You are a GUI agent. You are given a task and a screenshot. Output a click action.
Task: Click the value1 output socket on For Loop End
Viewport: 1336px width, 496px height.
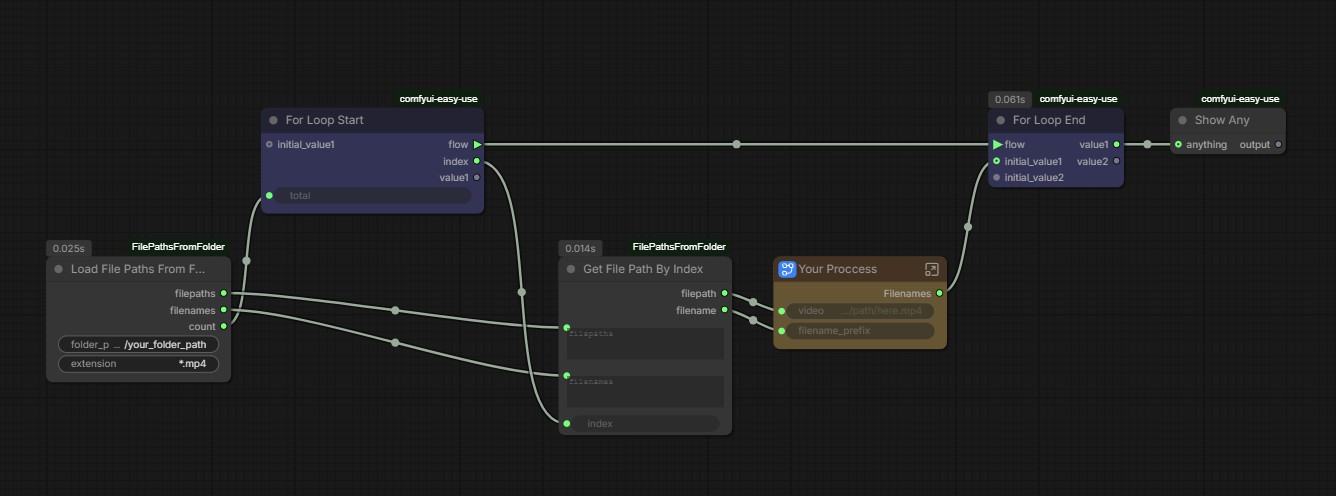[1116, 145]
